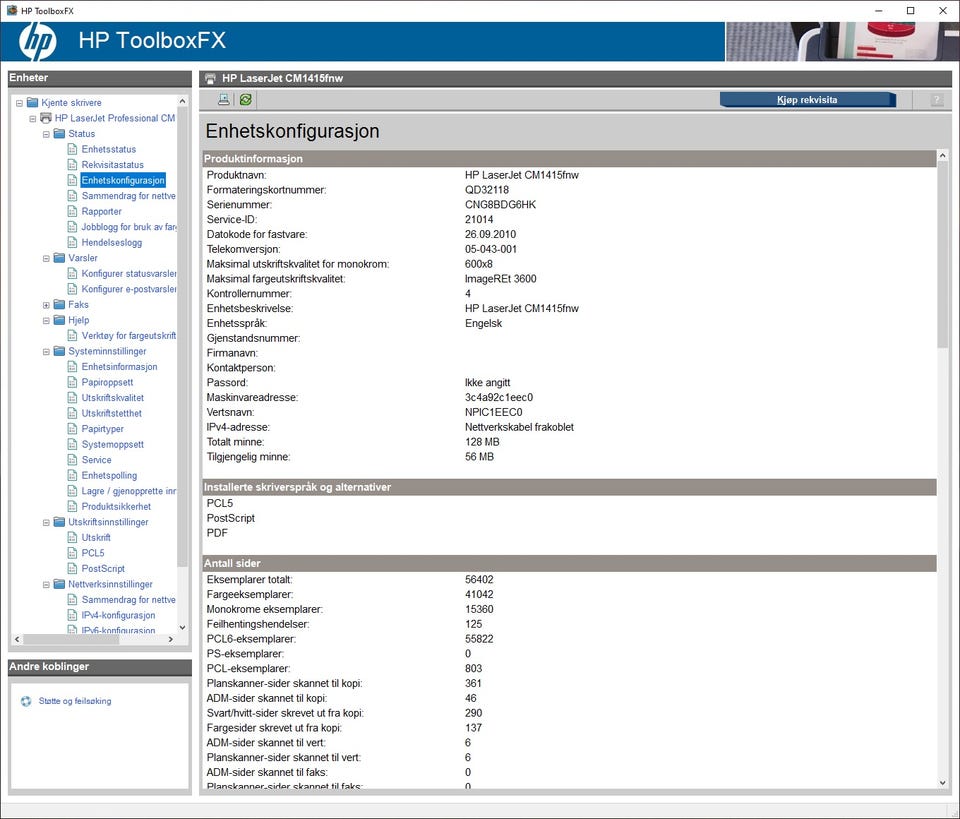960x819 pixels.
Task: Minimize the HP ToolboxFX window
Action: click(879, 10)
